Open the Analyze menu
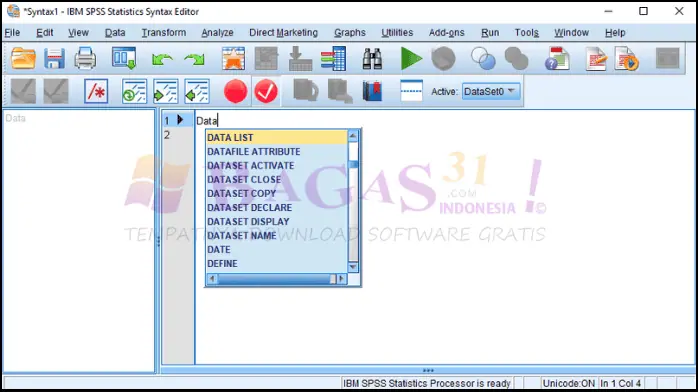Viewport: 698px width, 392px height. (x=217, y=32)
